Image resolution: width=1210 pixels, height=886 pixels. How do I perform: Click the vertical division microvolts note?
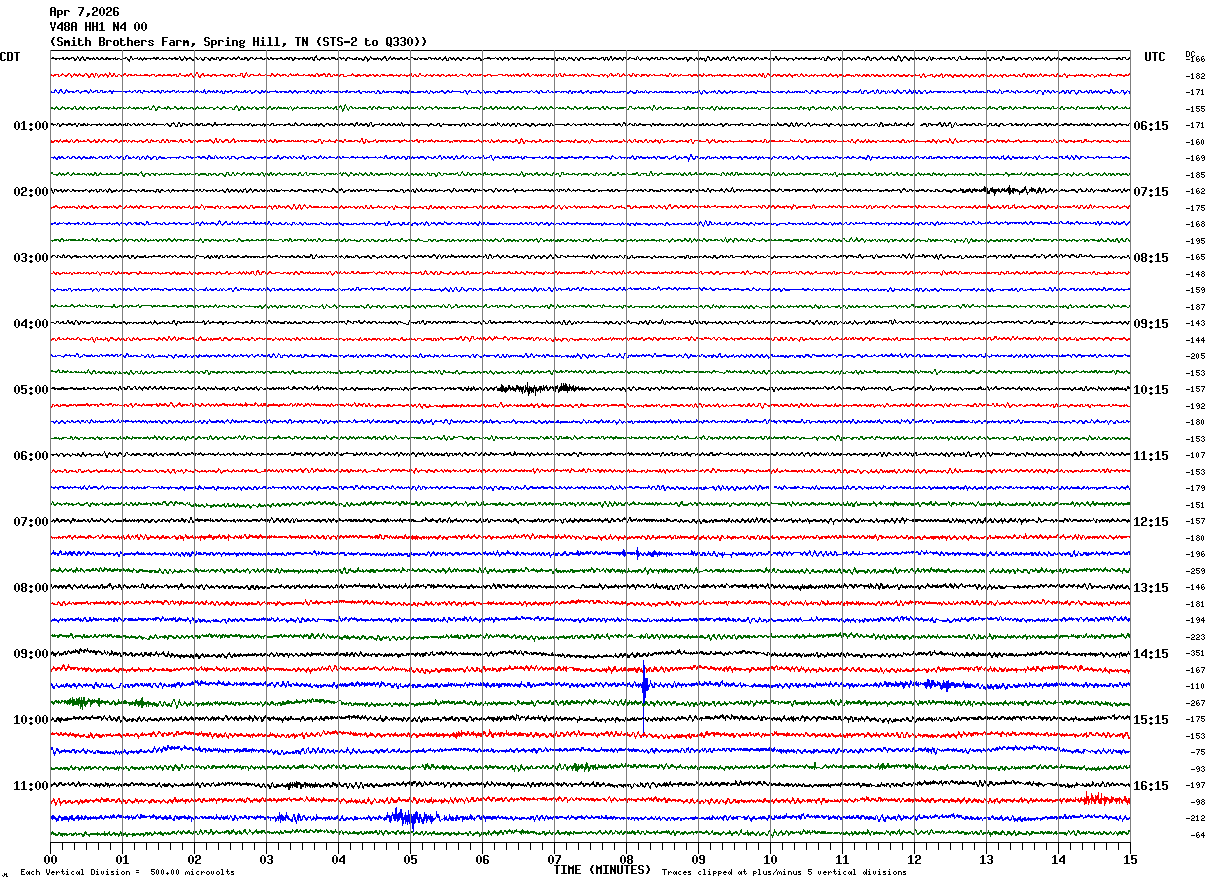(x=127, y=873)
